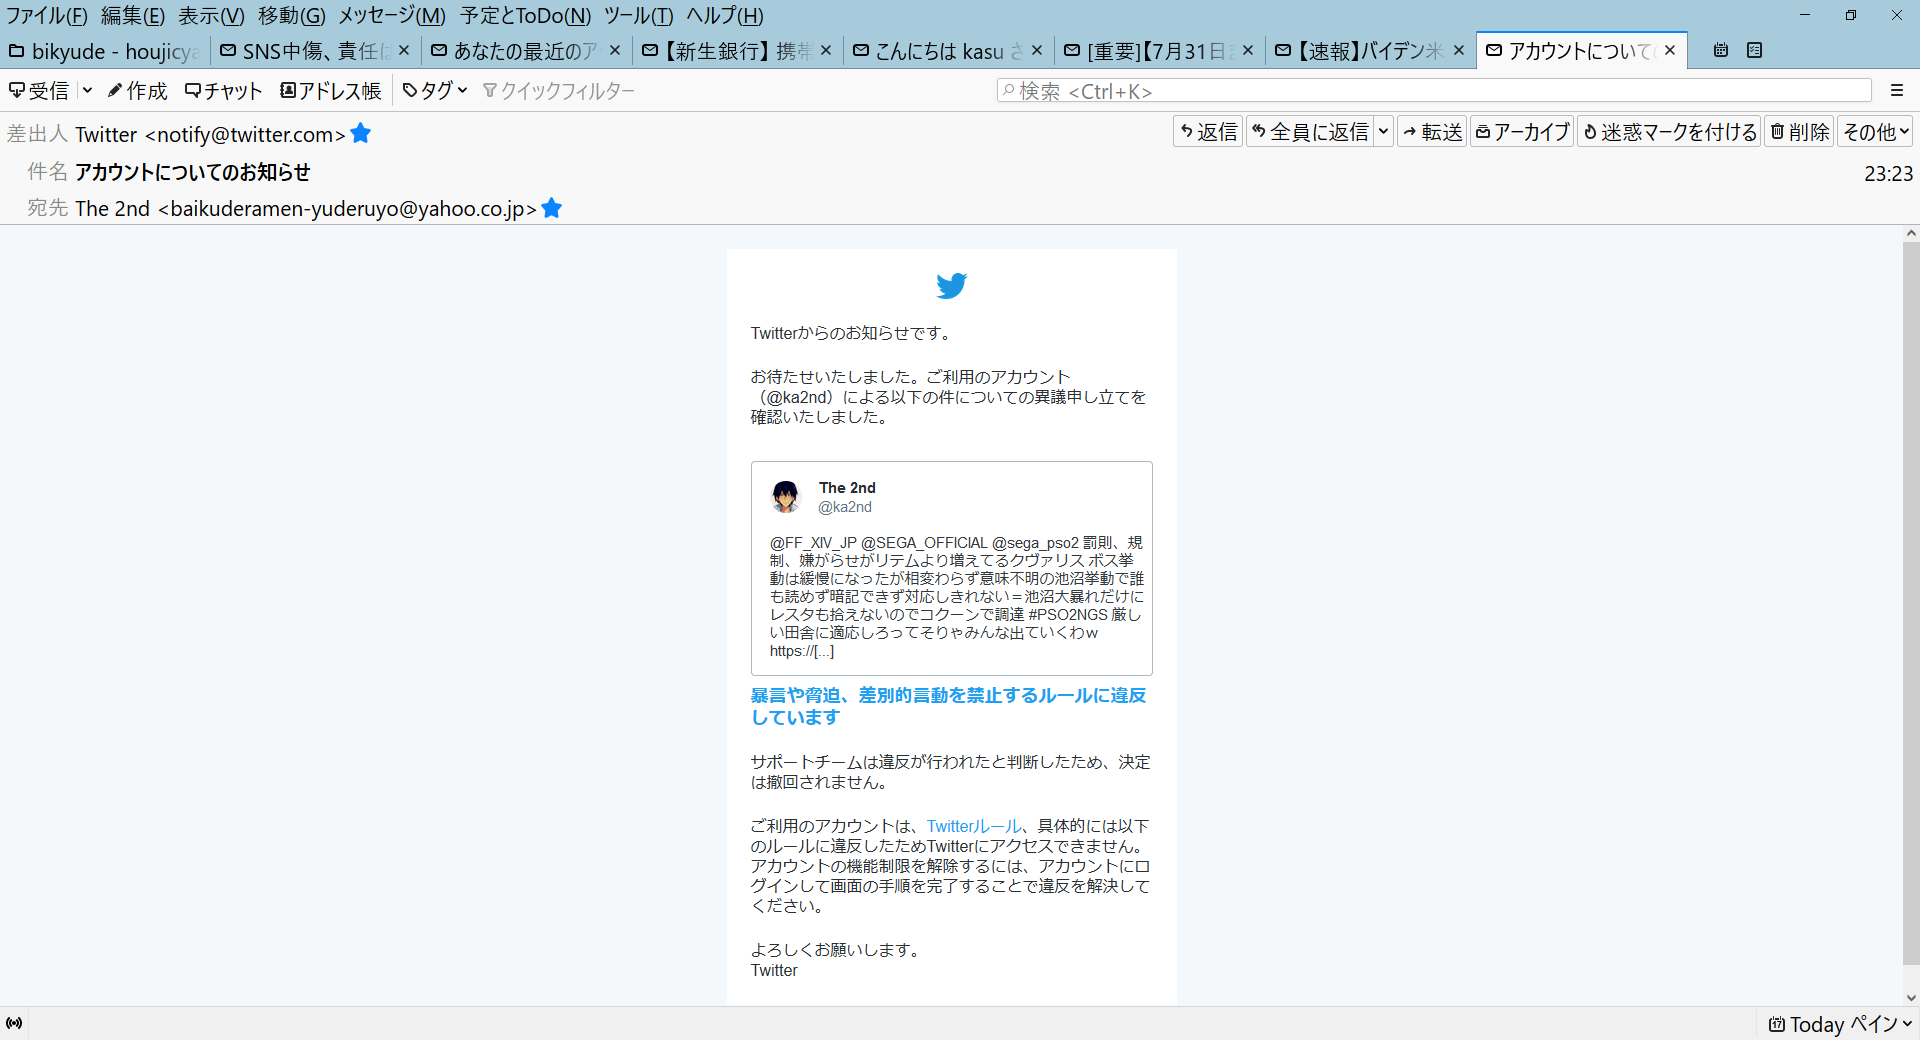Open the ツール(T) menu
The image size is (1920, 1040).
pos(638,16)
